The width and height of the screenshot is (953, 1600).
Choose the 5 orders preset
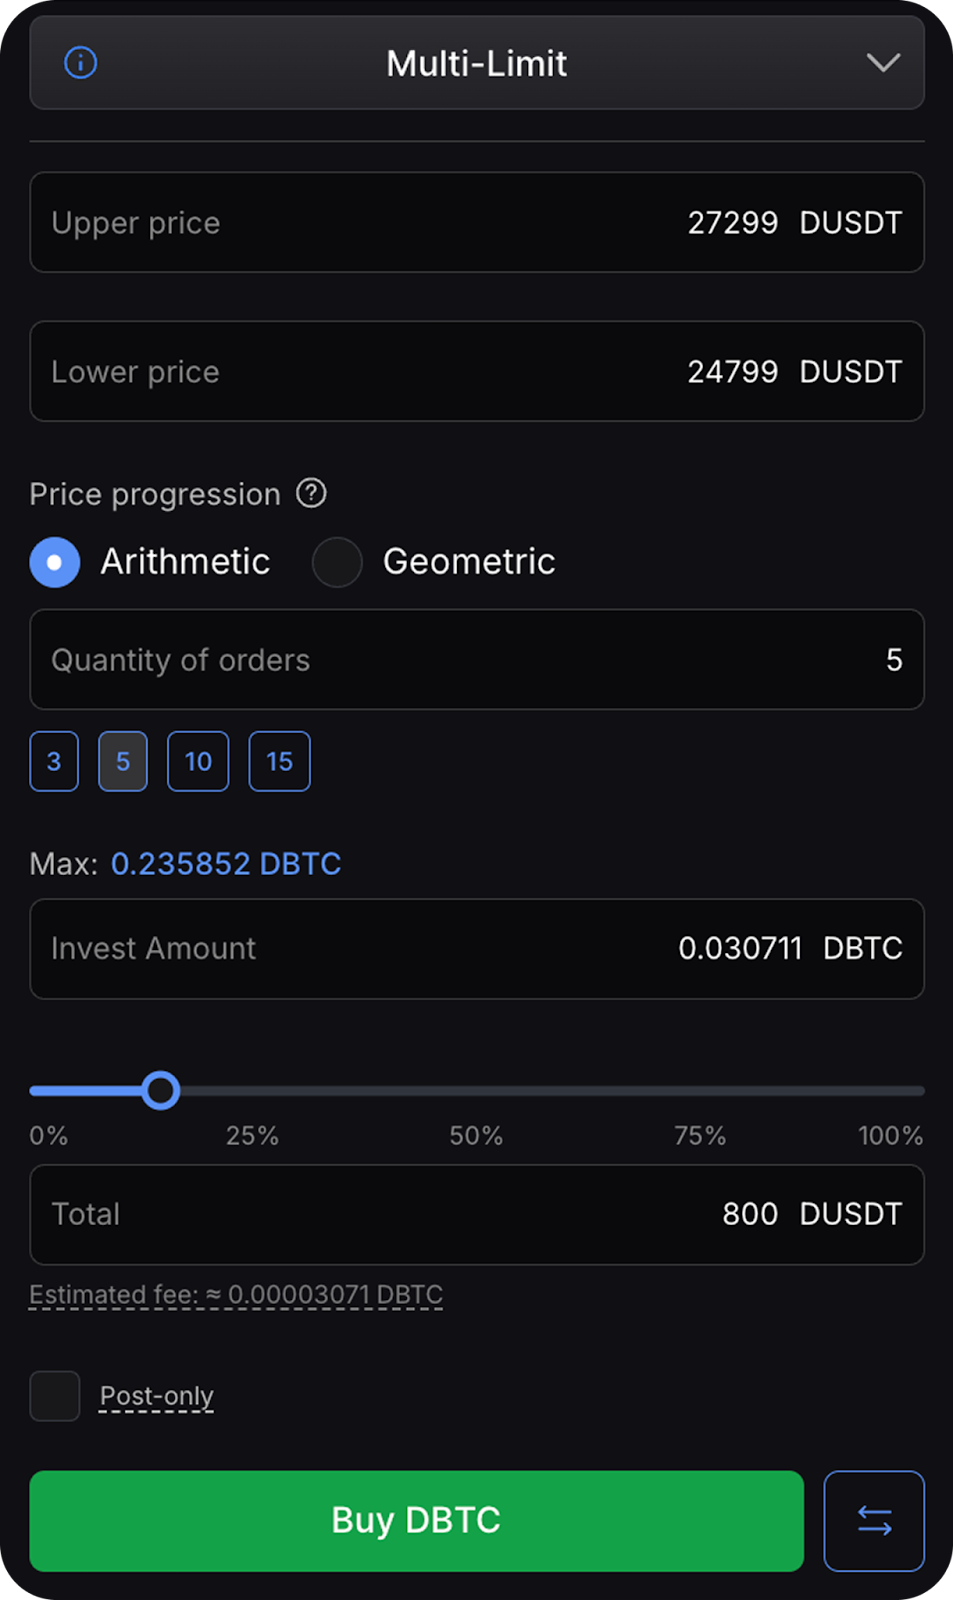123,761
